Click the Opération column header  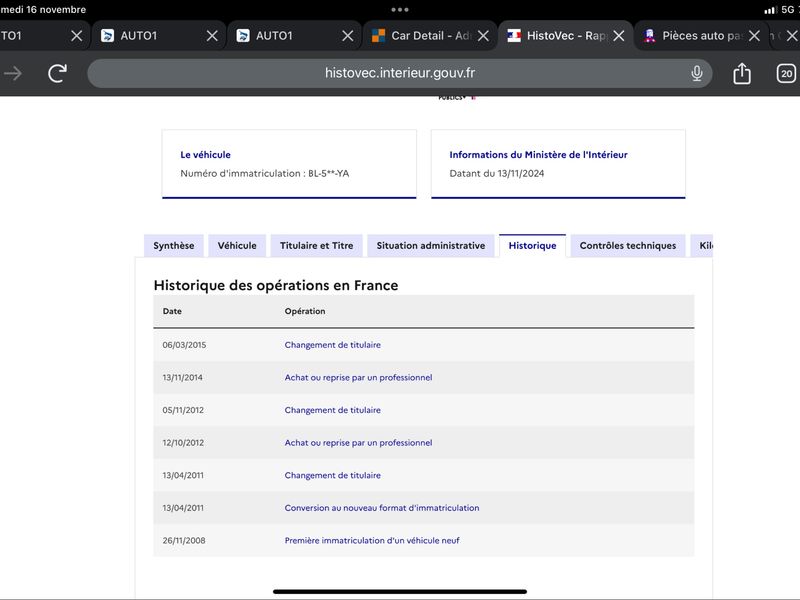[305, 311]
